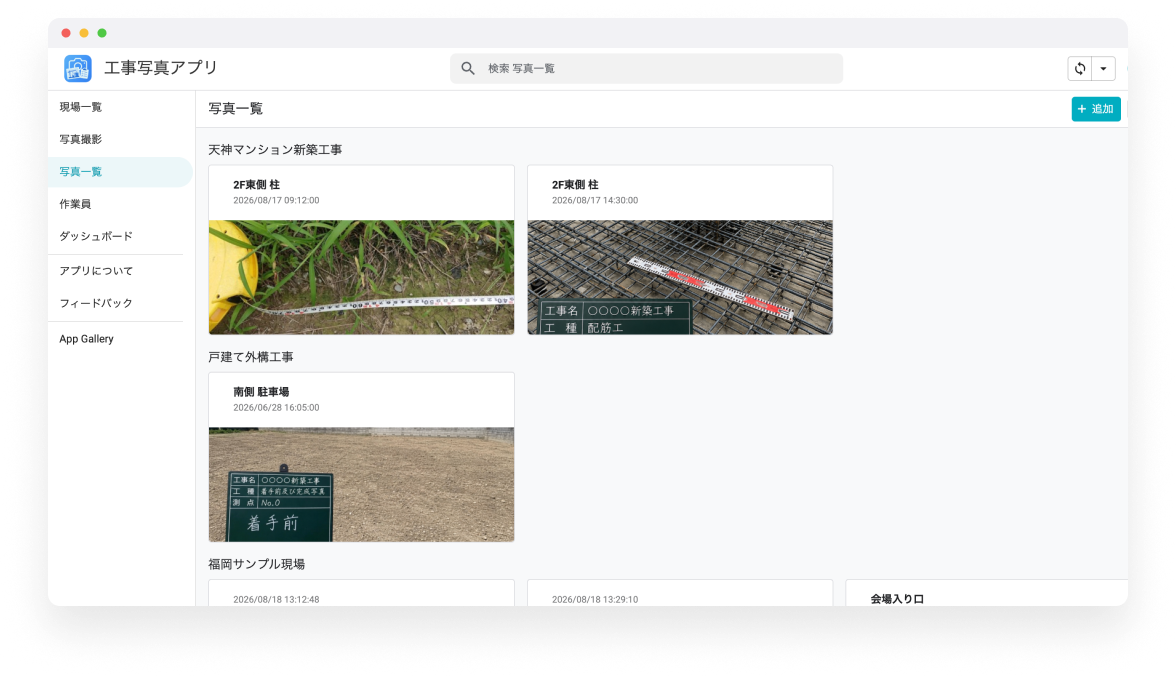Click the green window fullscreen button
Image resolution: width=1176 pixels, height=678 pixels.
coord(102,33)
